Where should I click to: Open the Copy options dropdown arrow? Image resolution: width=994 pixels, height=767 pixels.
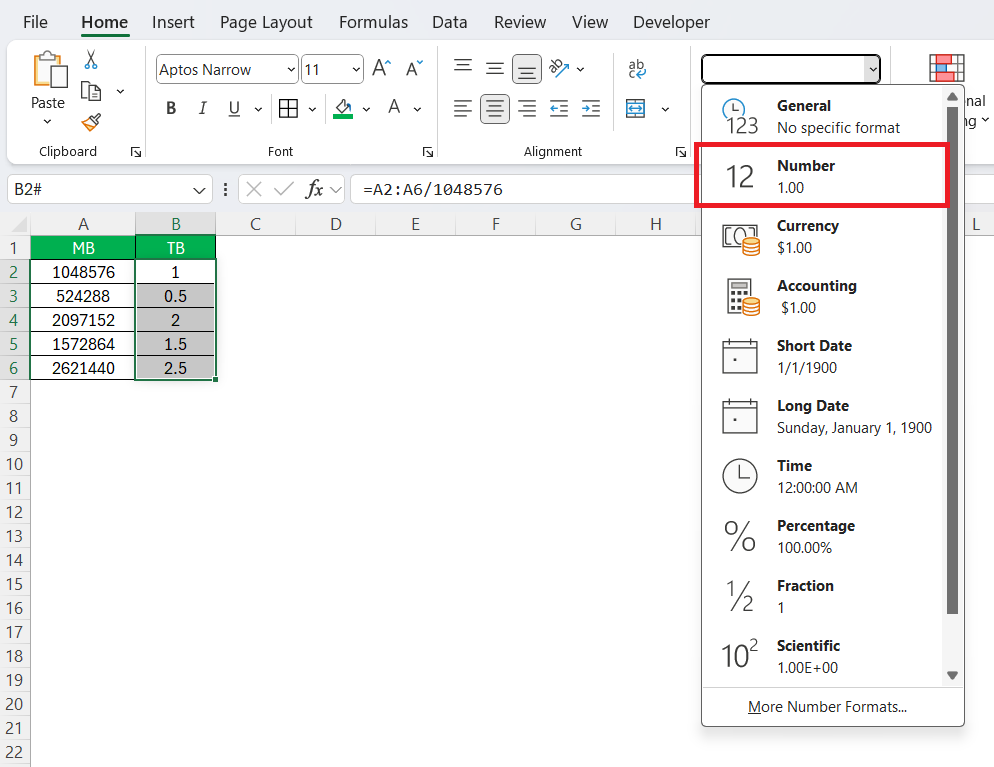[x=120, y=92]
